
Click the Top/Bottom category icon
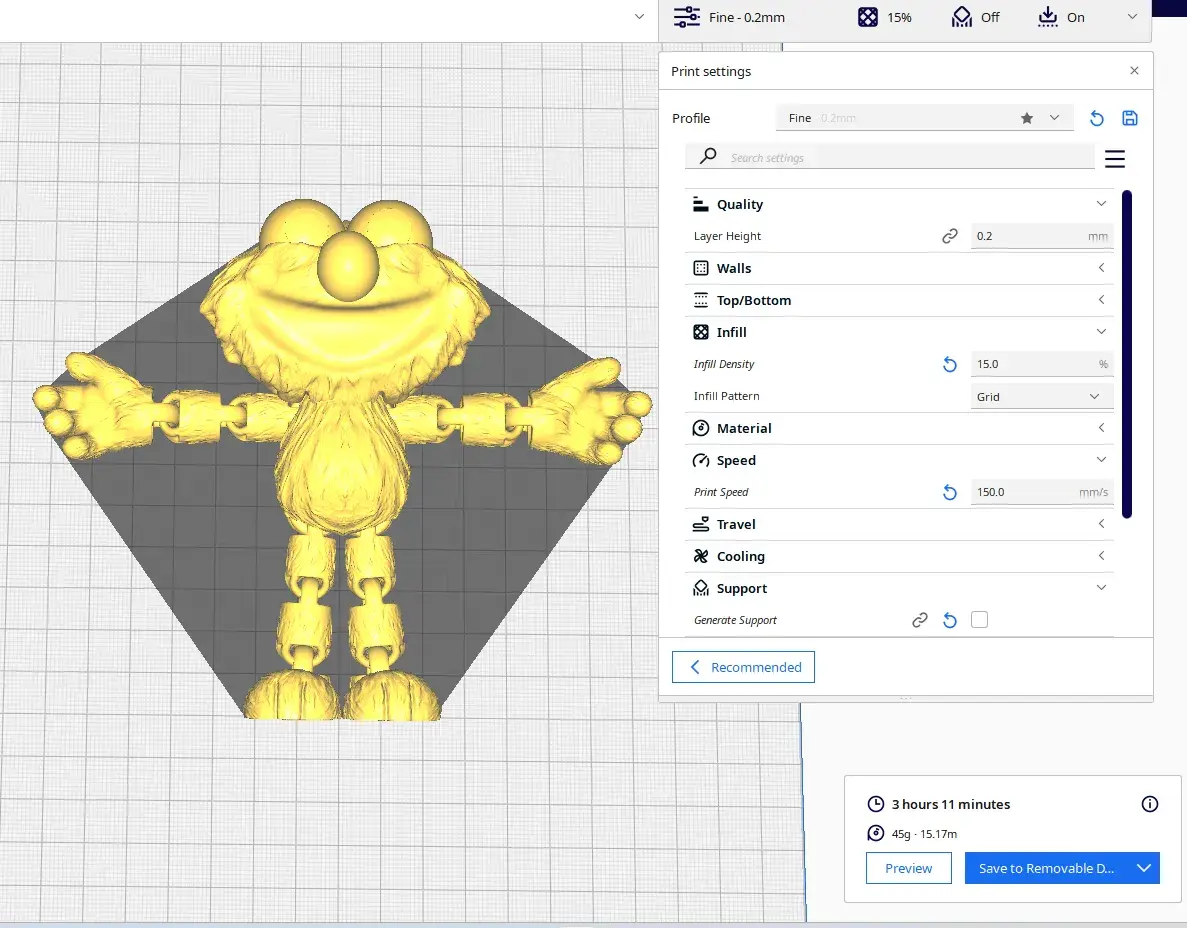[x=701, y=301]
